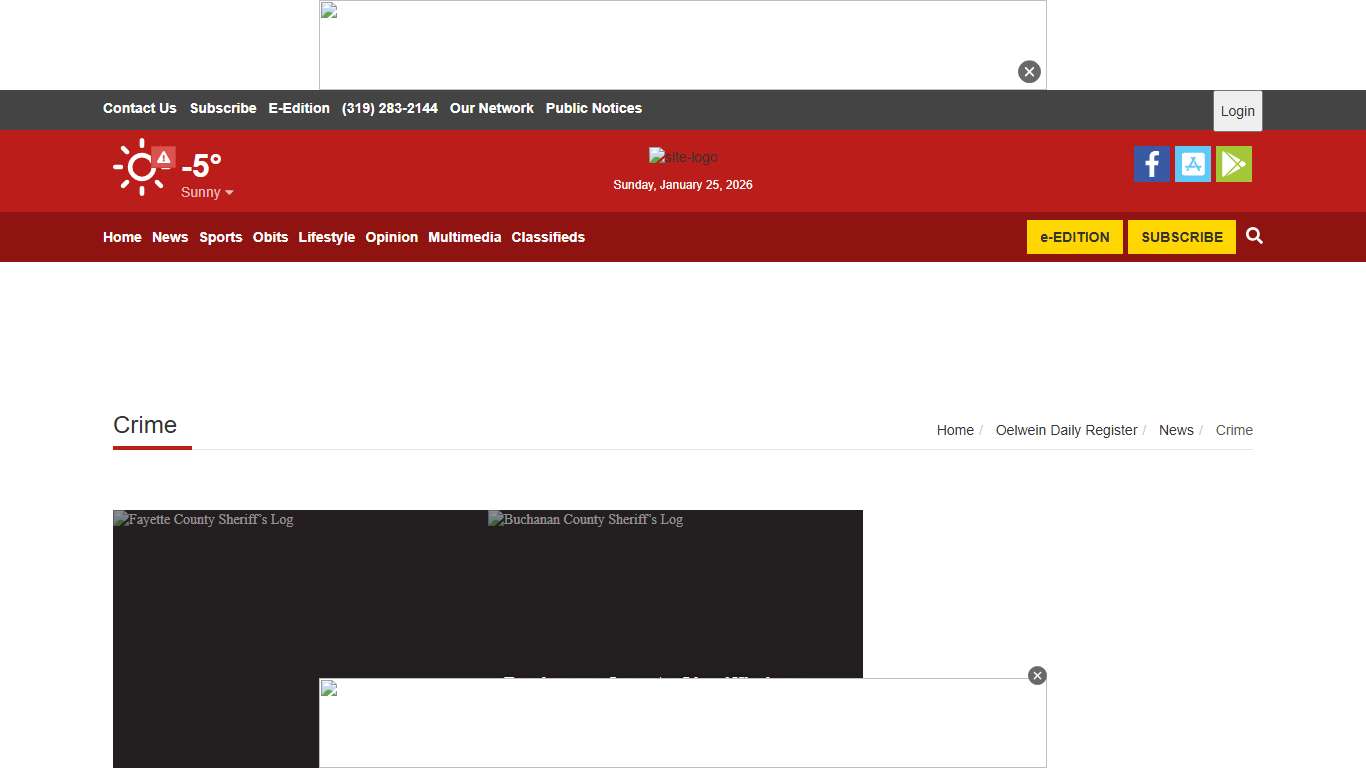Click the site logo image
Viewport: 1366px width, 768px height.
tap(683, 157)
